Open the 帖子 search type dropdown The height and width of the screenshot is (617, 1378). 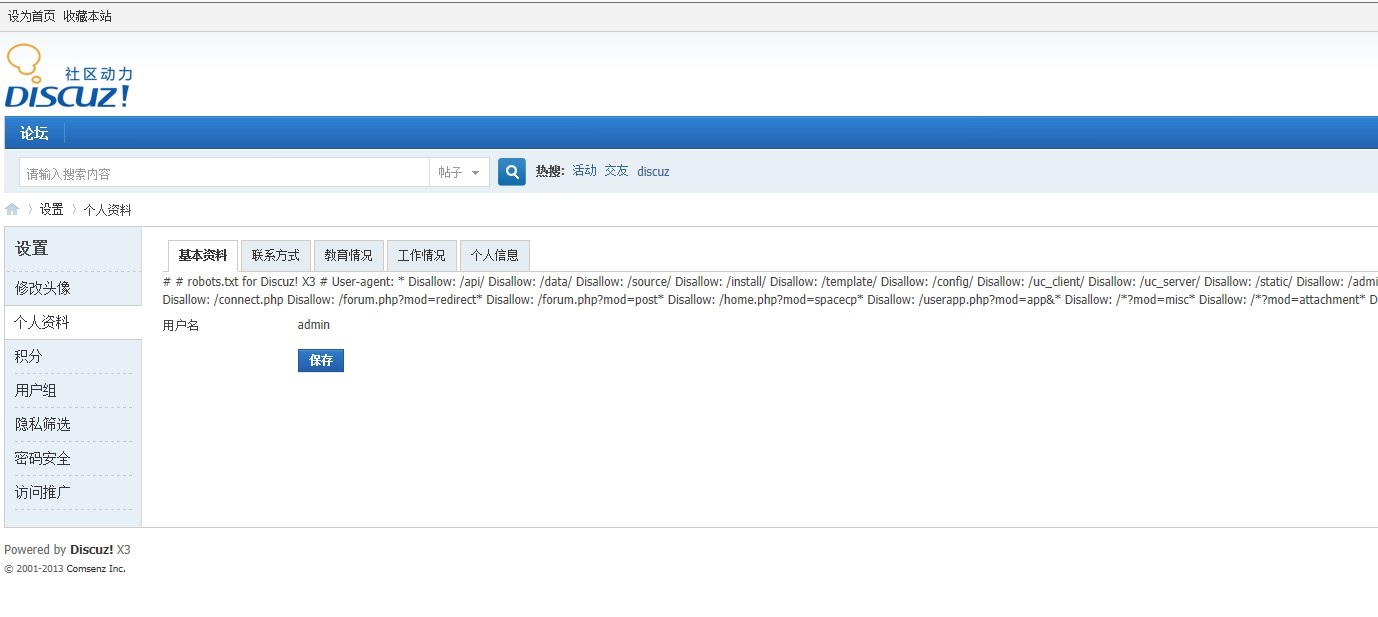[460, 172]
